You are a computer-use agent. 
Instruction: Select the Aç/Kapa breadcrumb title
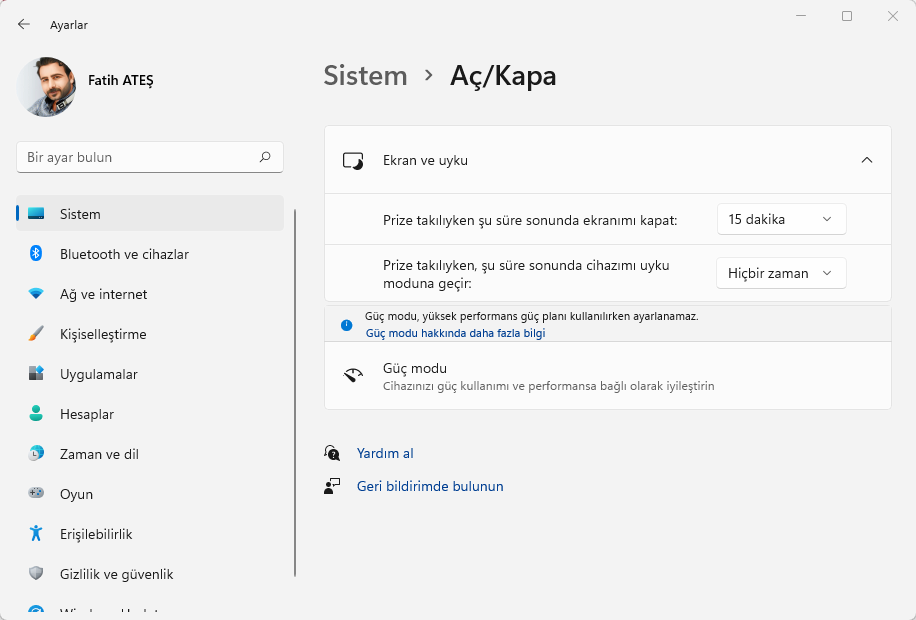click(503, 75)
